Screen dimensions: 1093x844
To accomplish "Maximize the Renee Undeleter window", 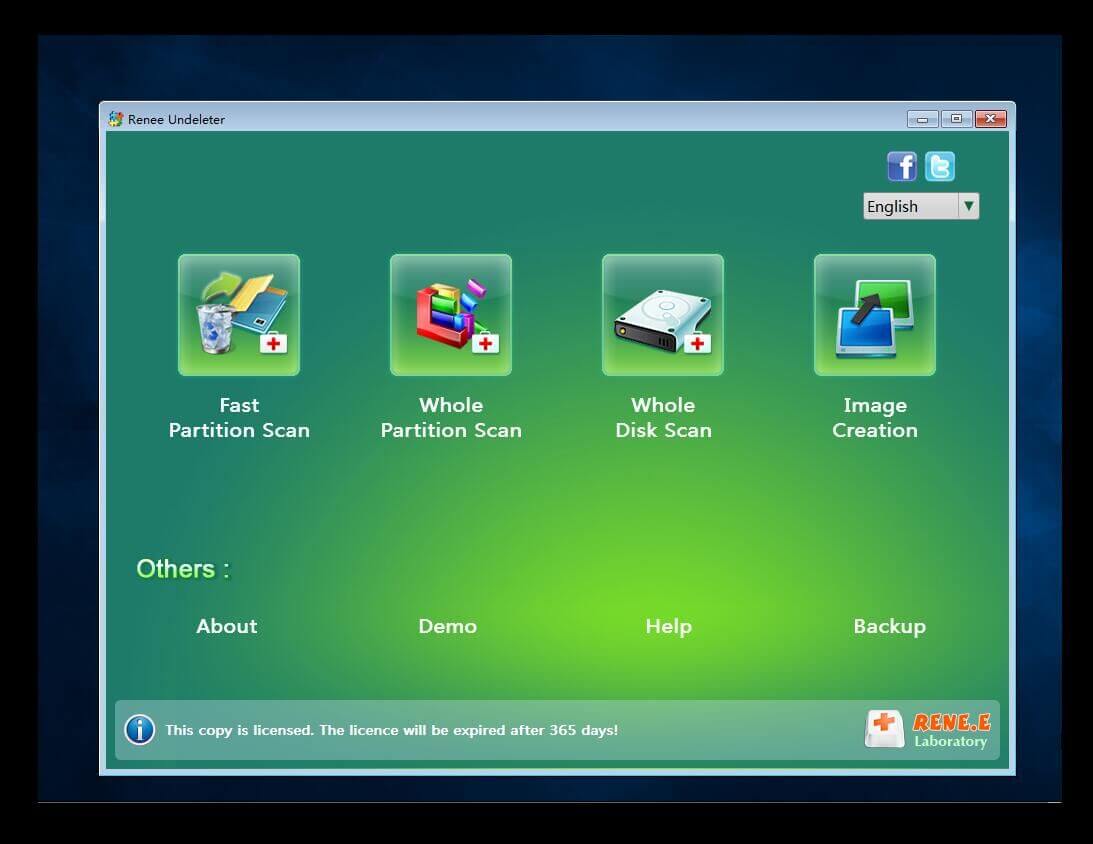I will [x=956, y=119].
